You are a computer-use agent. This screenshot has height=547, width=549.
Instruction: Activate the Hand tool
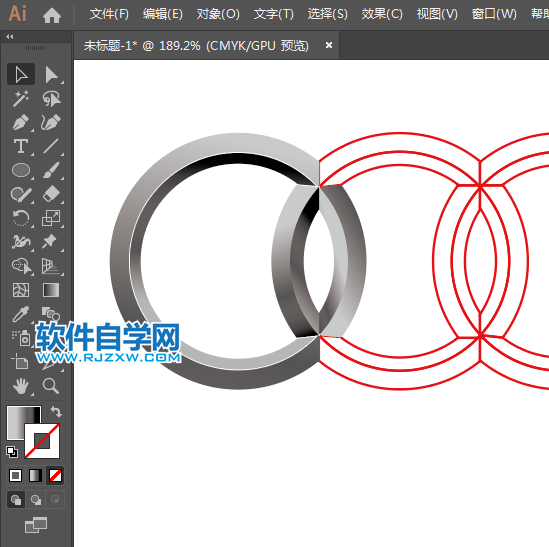pos(21,386)
